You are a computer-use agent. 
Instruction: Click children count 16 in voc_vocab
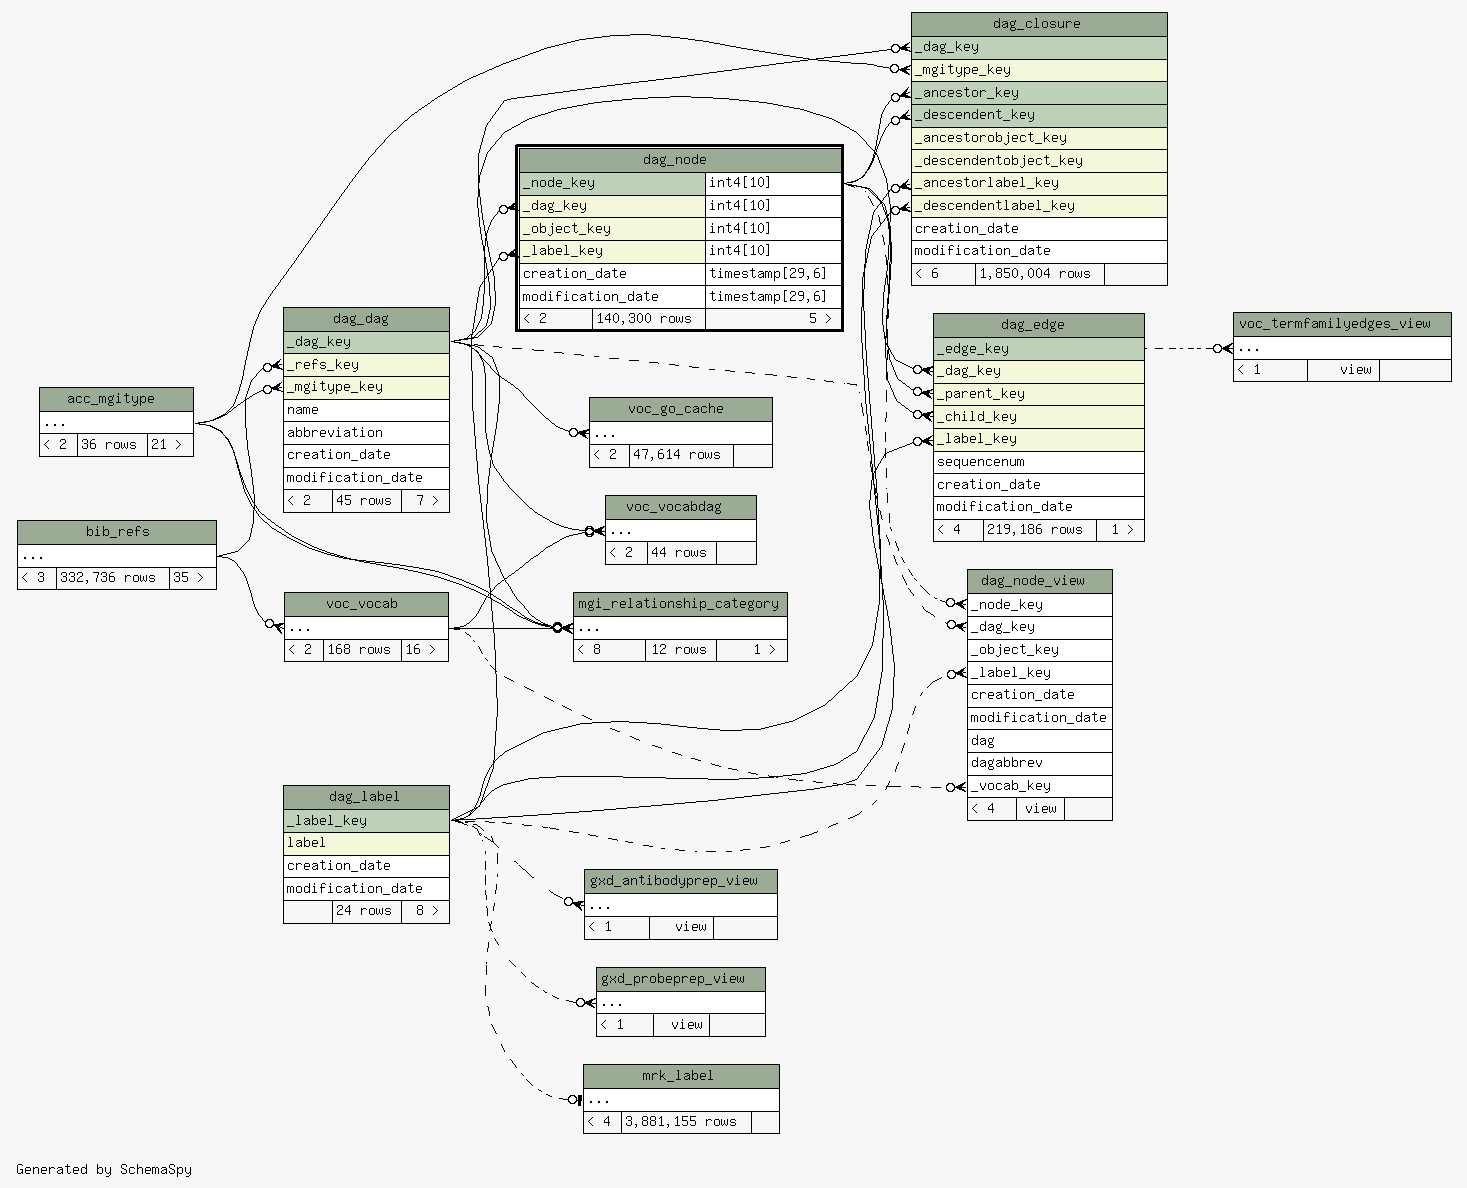425,650
